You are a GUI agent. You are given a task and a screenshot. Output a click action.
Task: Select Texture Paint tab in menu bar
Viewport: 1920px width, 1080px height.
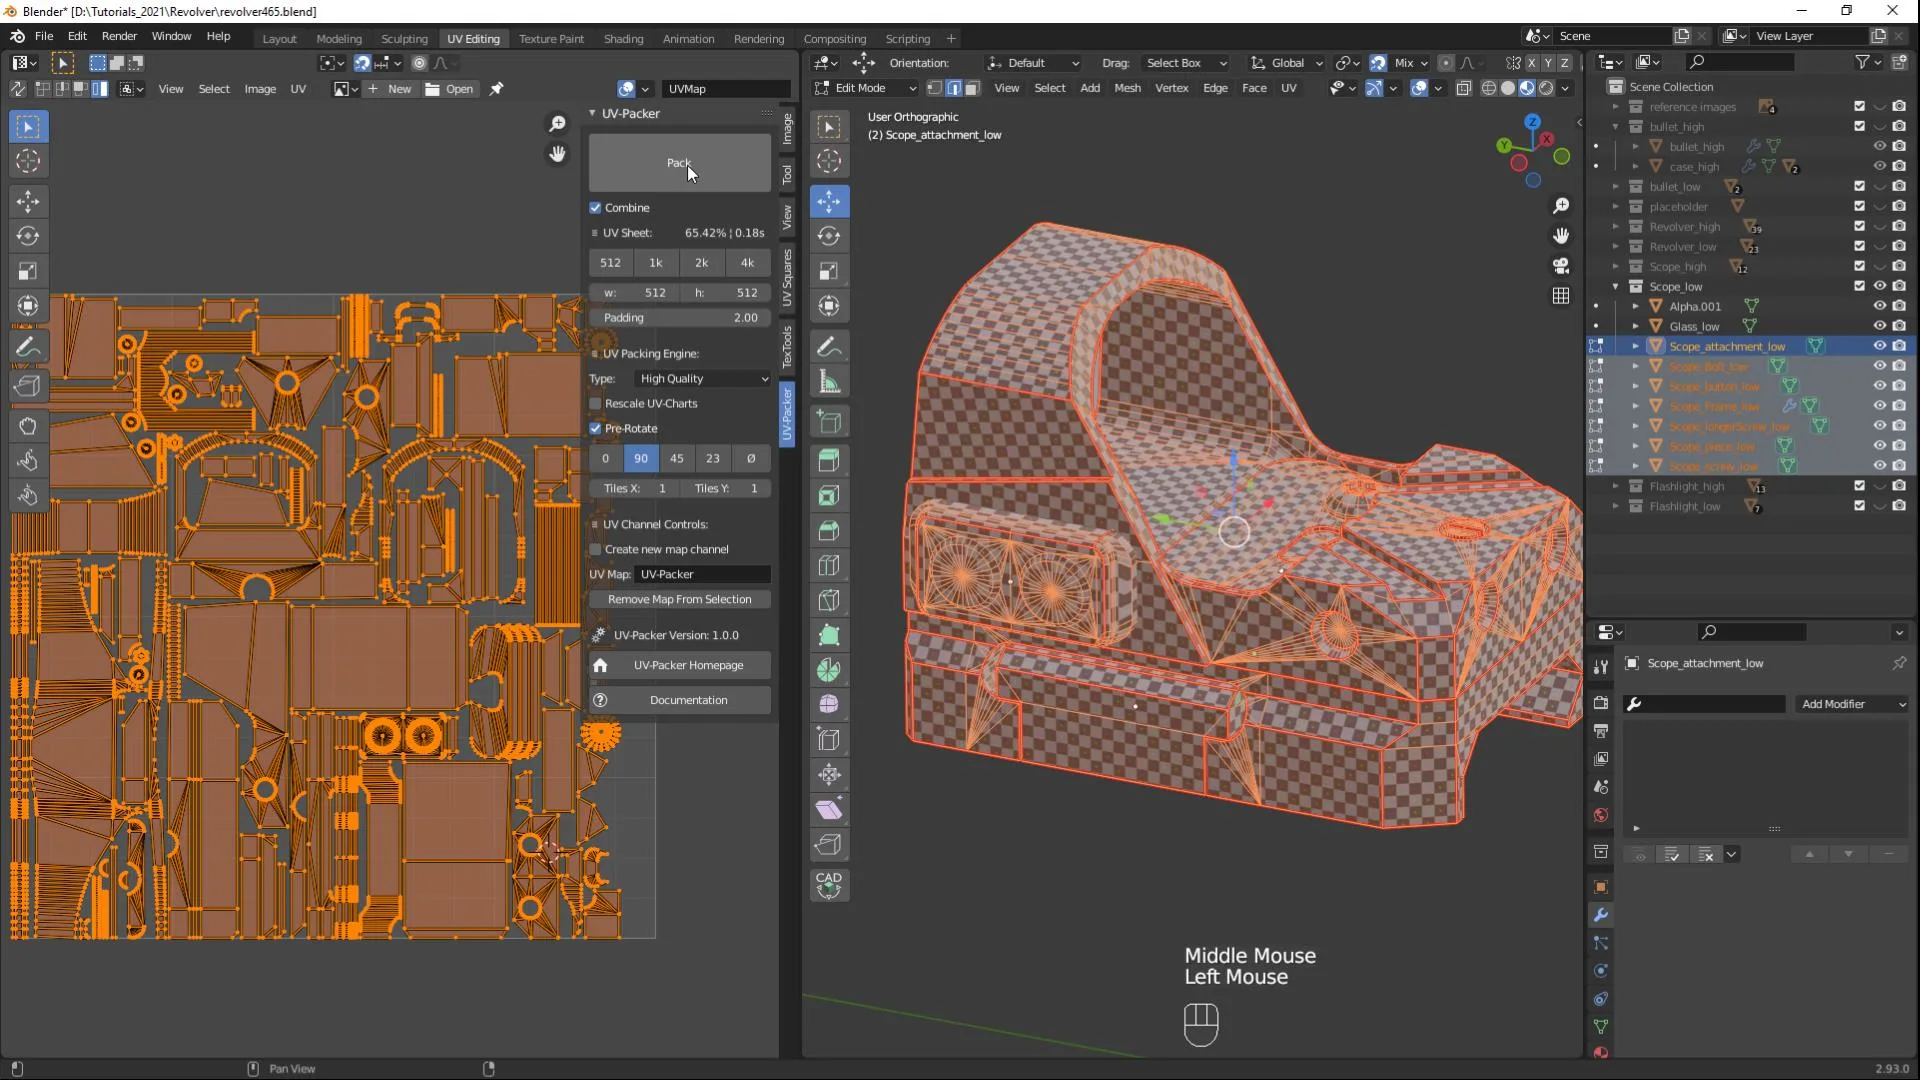click(551, 37)
